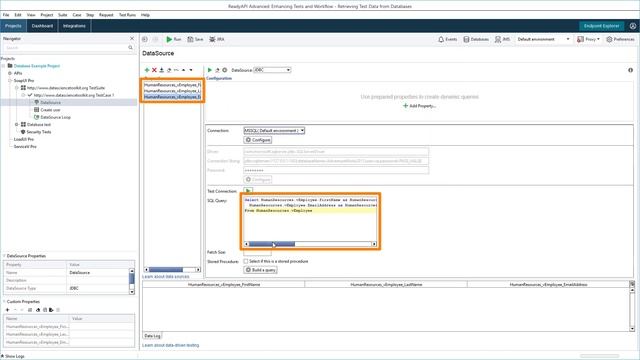Switch to the Projects tab
The height and width of the screenshot is (360, 640).
[13, 26]
